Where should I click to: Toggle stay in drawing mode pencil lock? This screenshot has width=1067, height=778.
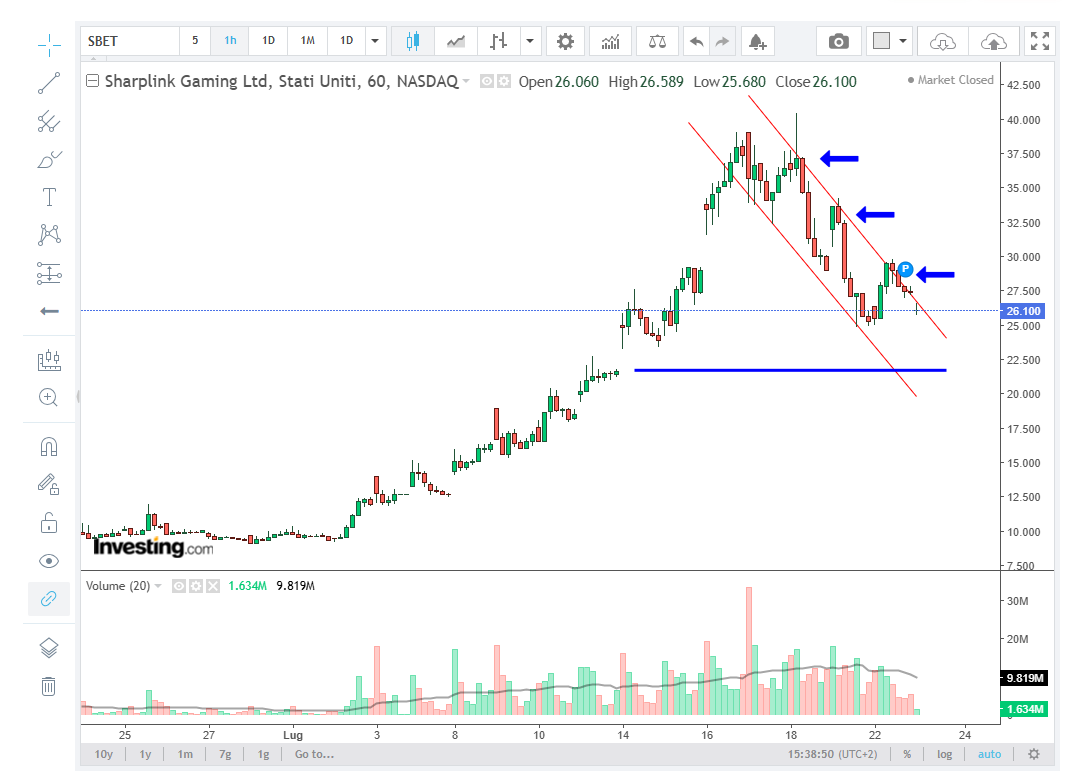tap(48, 484)
